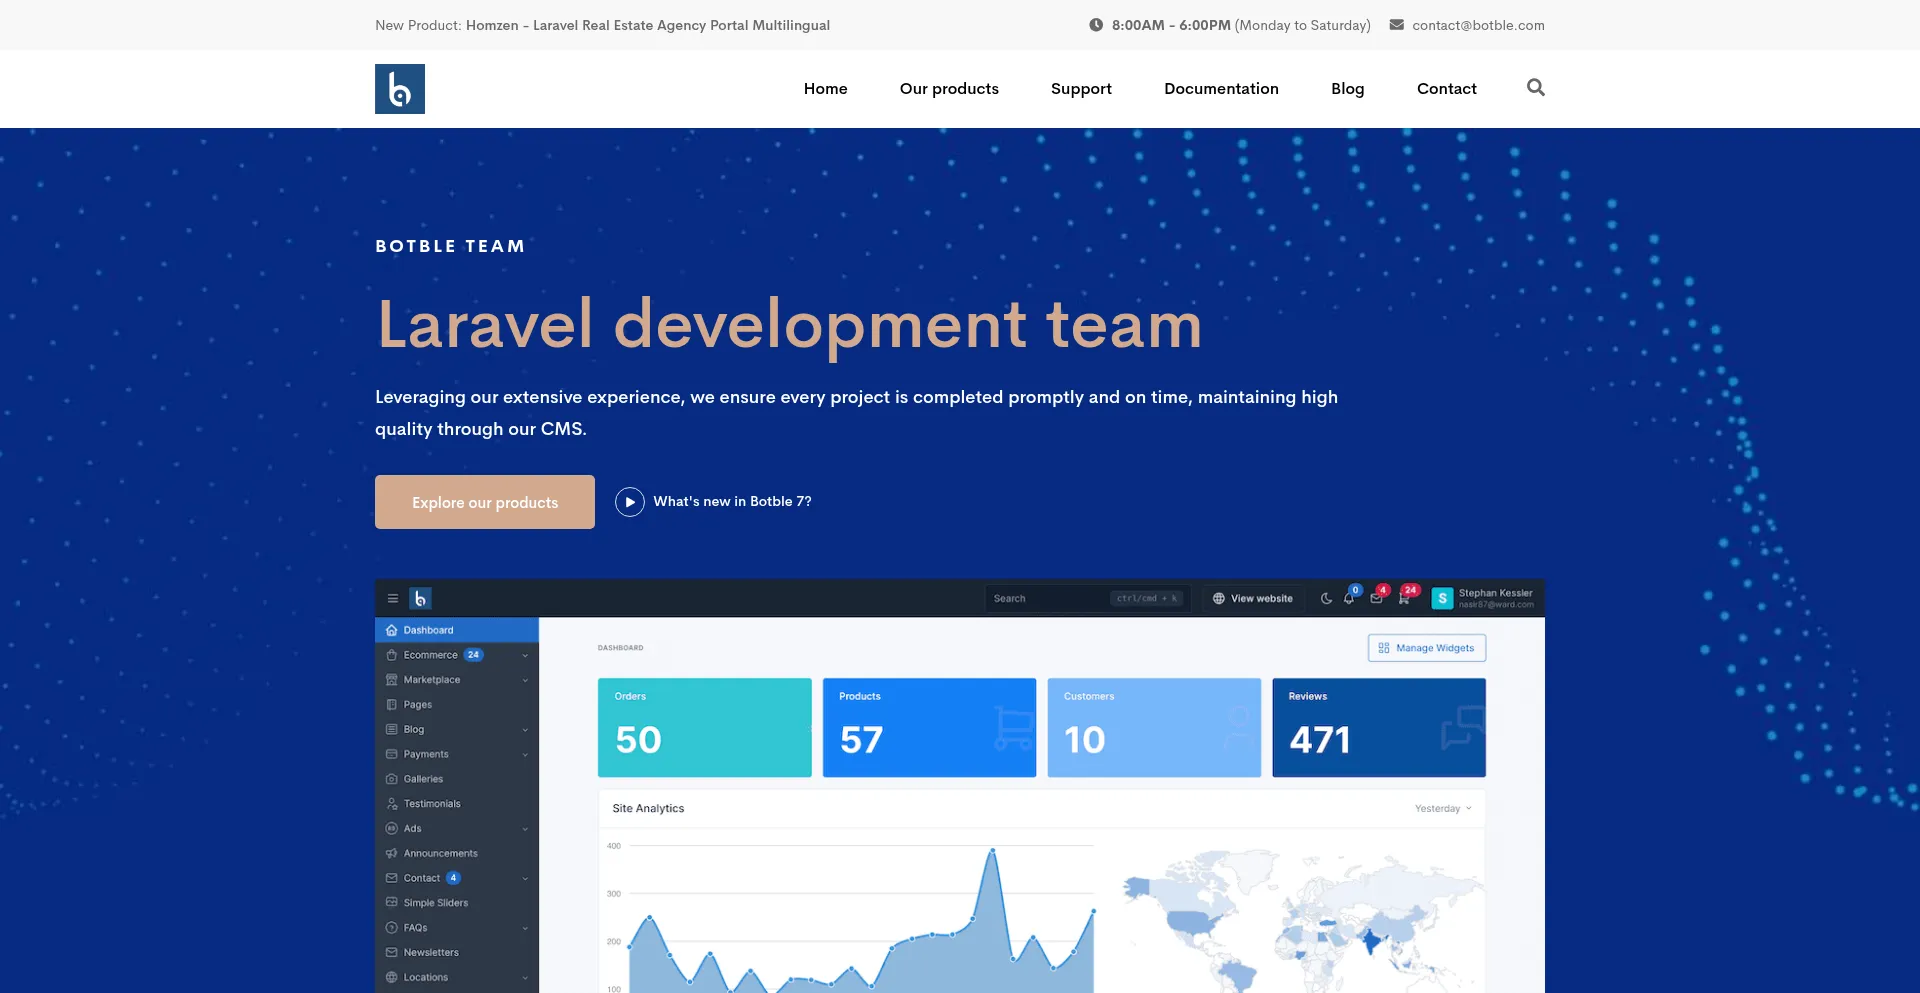Image resolution: width=1920 pixels, height=993 pixels.
Task: Open the shopping cart orders icon
Action: point(1404,598)
